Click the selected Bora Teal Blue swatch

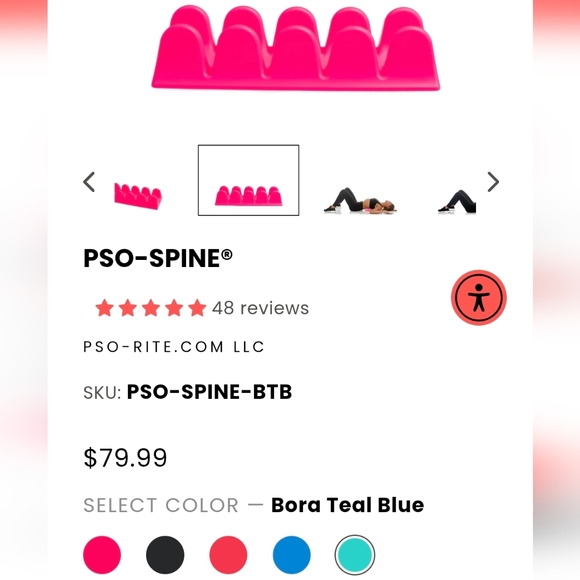(355, 554)
